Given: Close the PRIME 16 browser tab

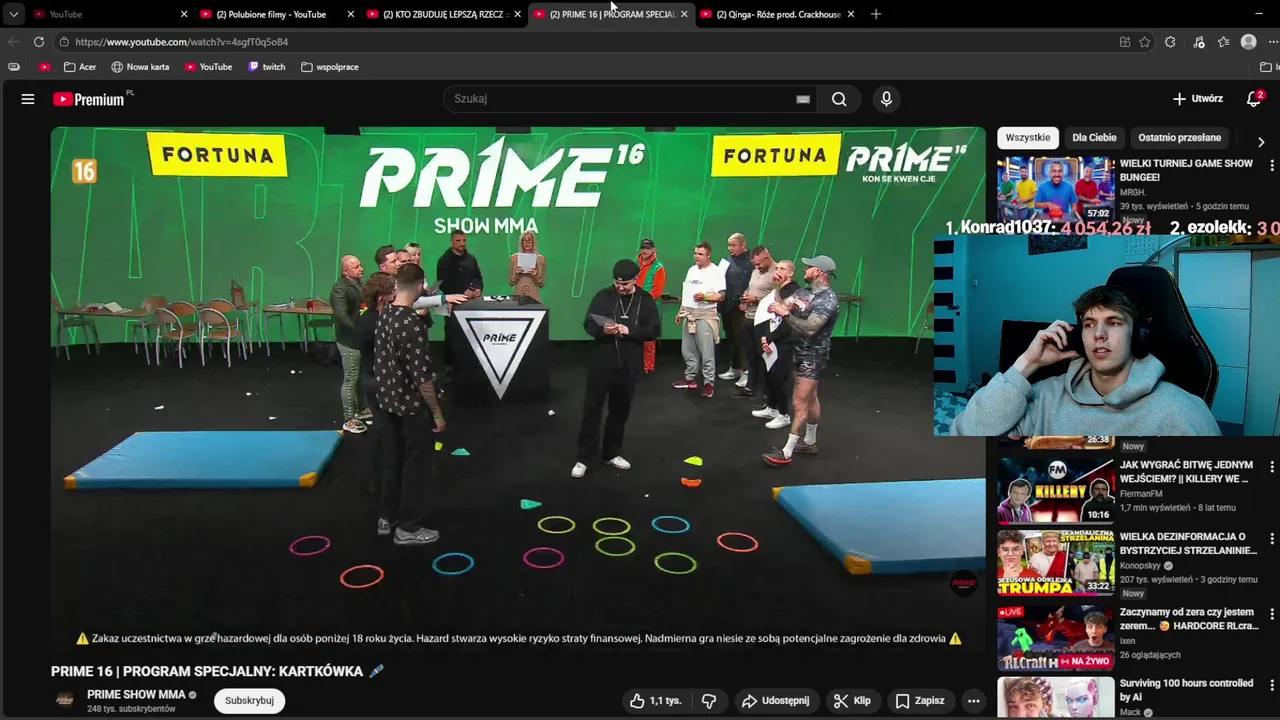Looking at the screenshot, I should (x=684, y=14).
